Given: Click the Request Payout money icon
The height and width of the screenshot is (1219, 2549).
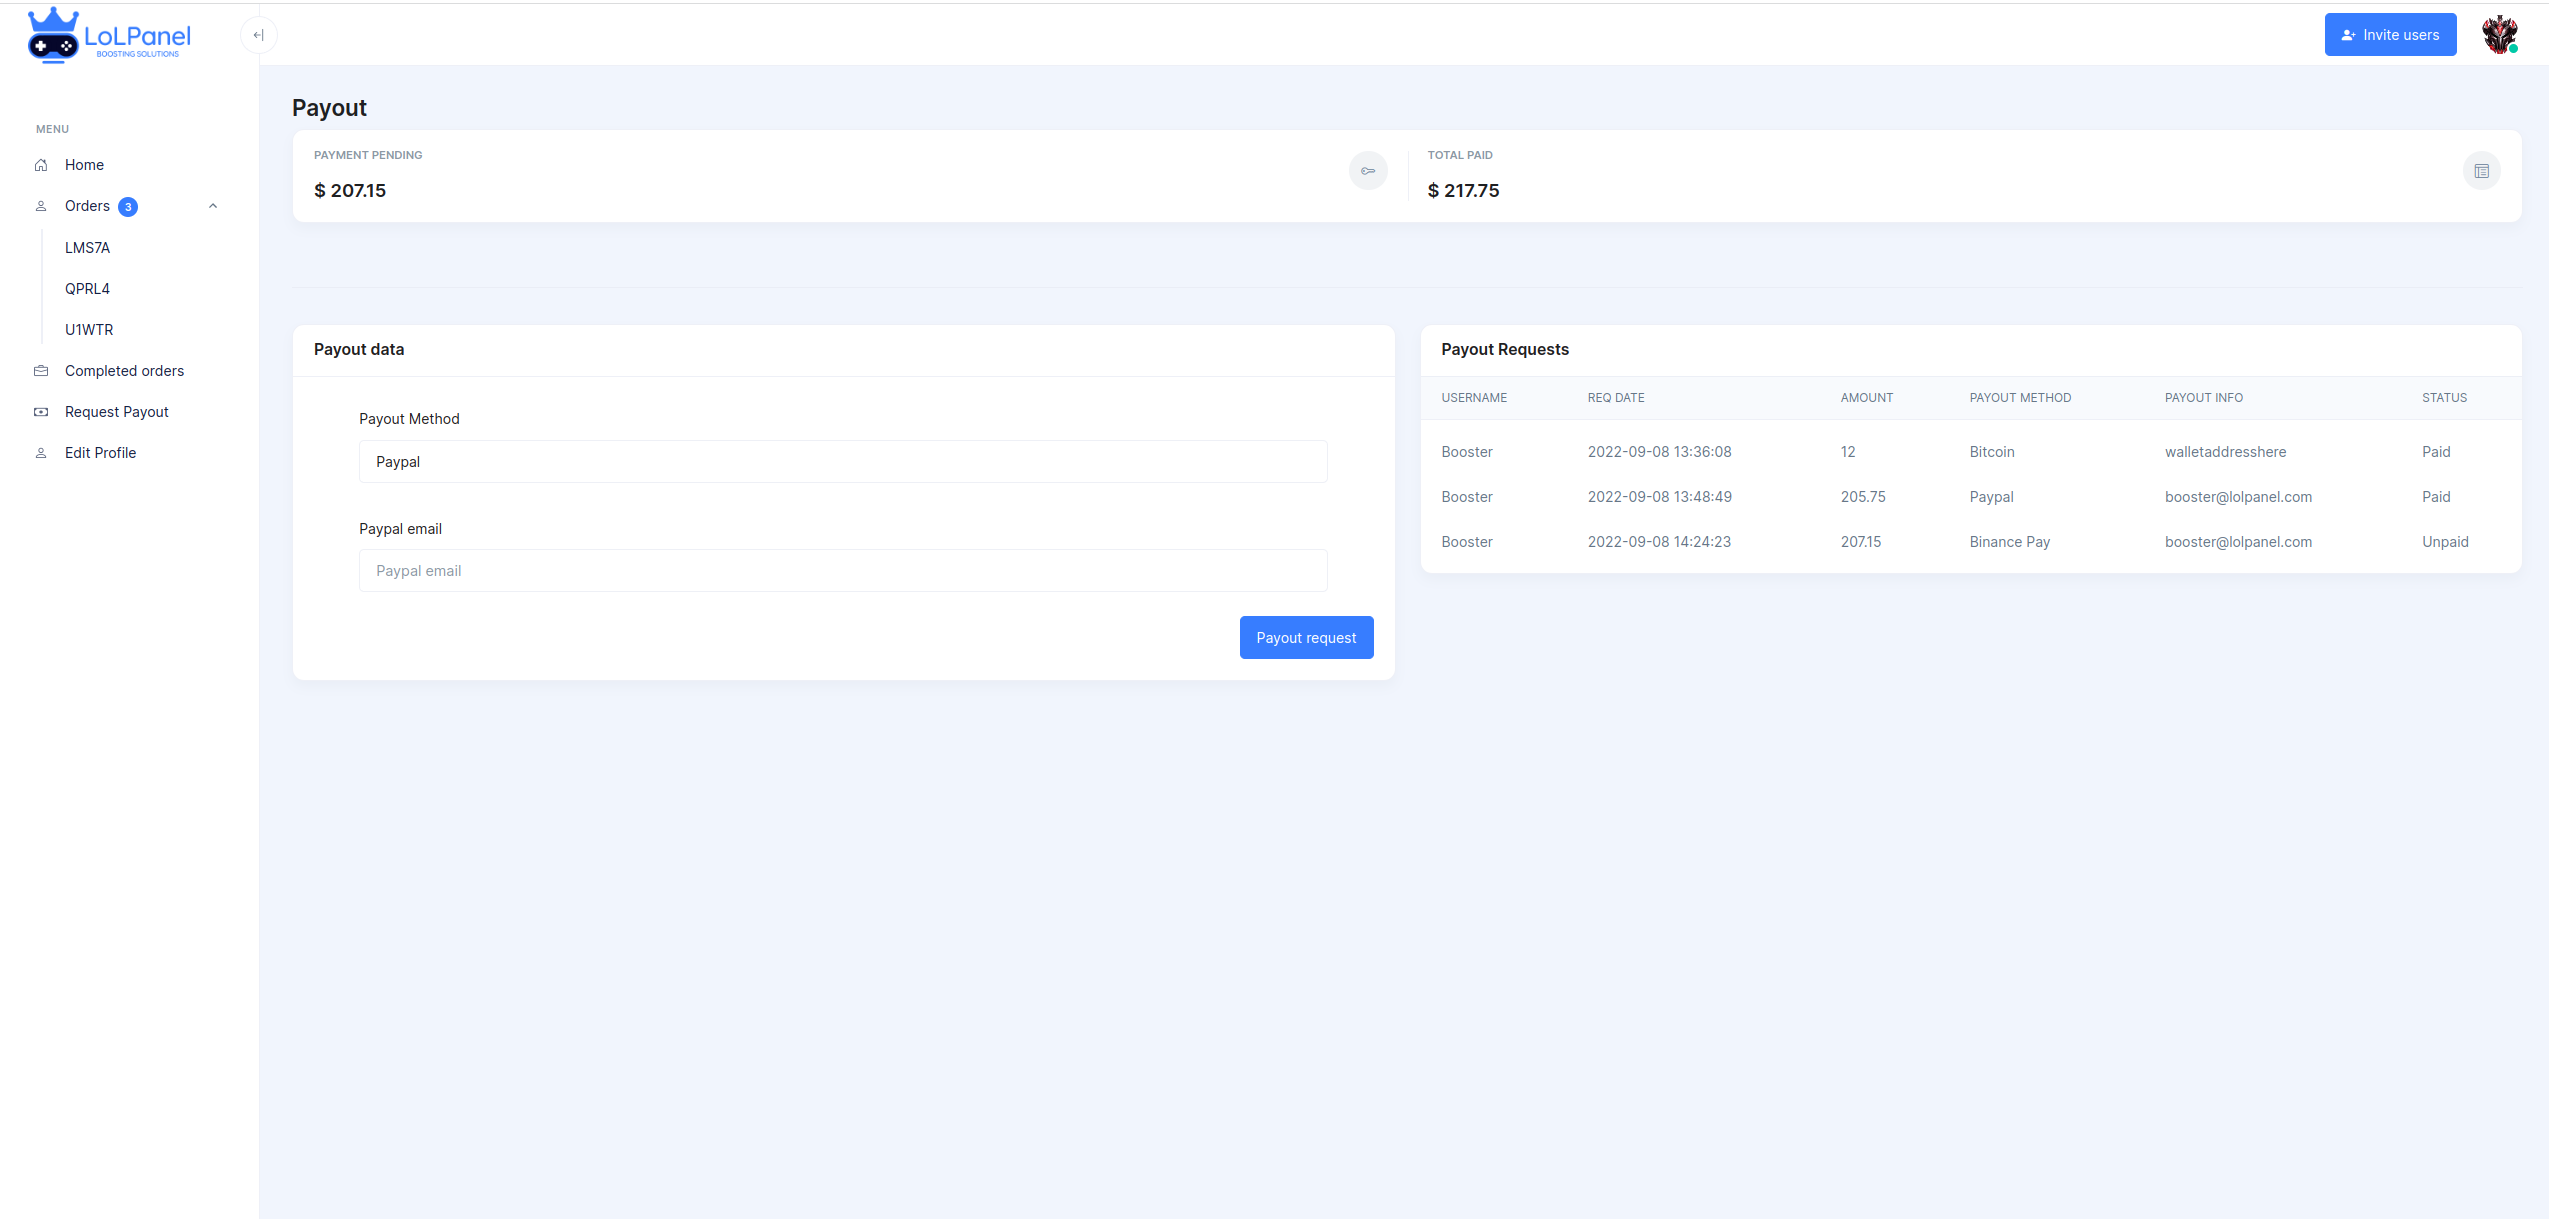Looking at the screenshot, I should [x=41, y=412].
